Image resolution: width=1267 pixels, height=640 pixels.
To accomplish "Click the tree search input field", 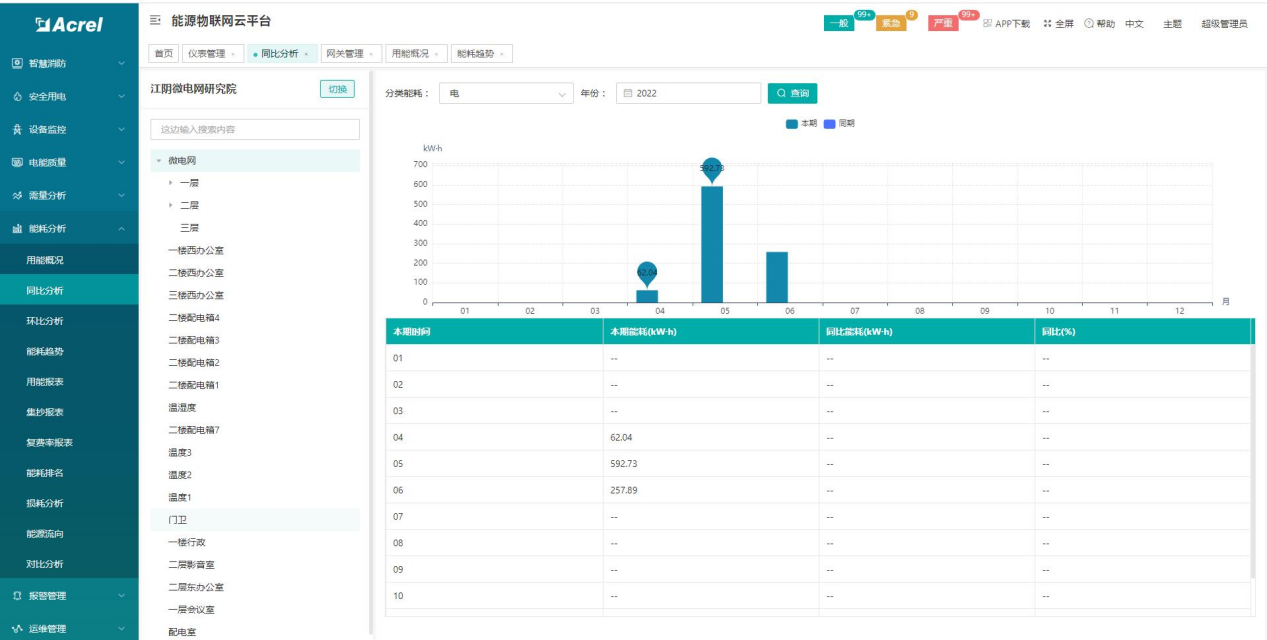I will coord(254,129).
